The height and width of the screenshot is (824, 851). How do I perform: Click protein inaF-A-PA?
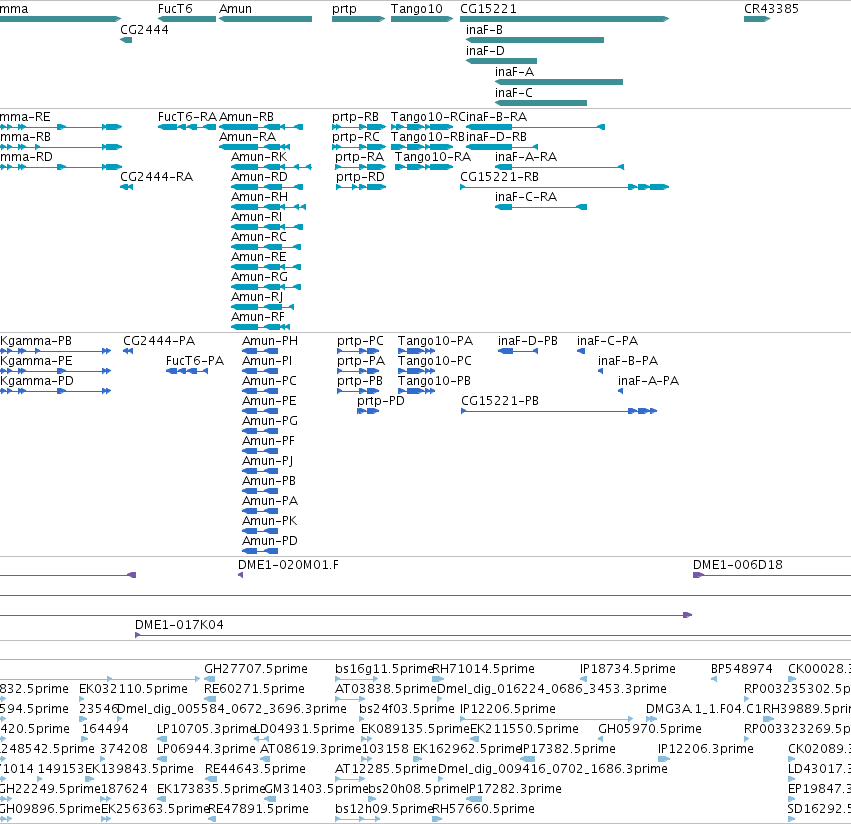(620, 391)
